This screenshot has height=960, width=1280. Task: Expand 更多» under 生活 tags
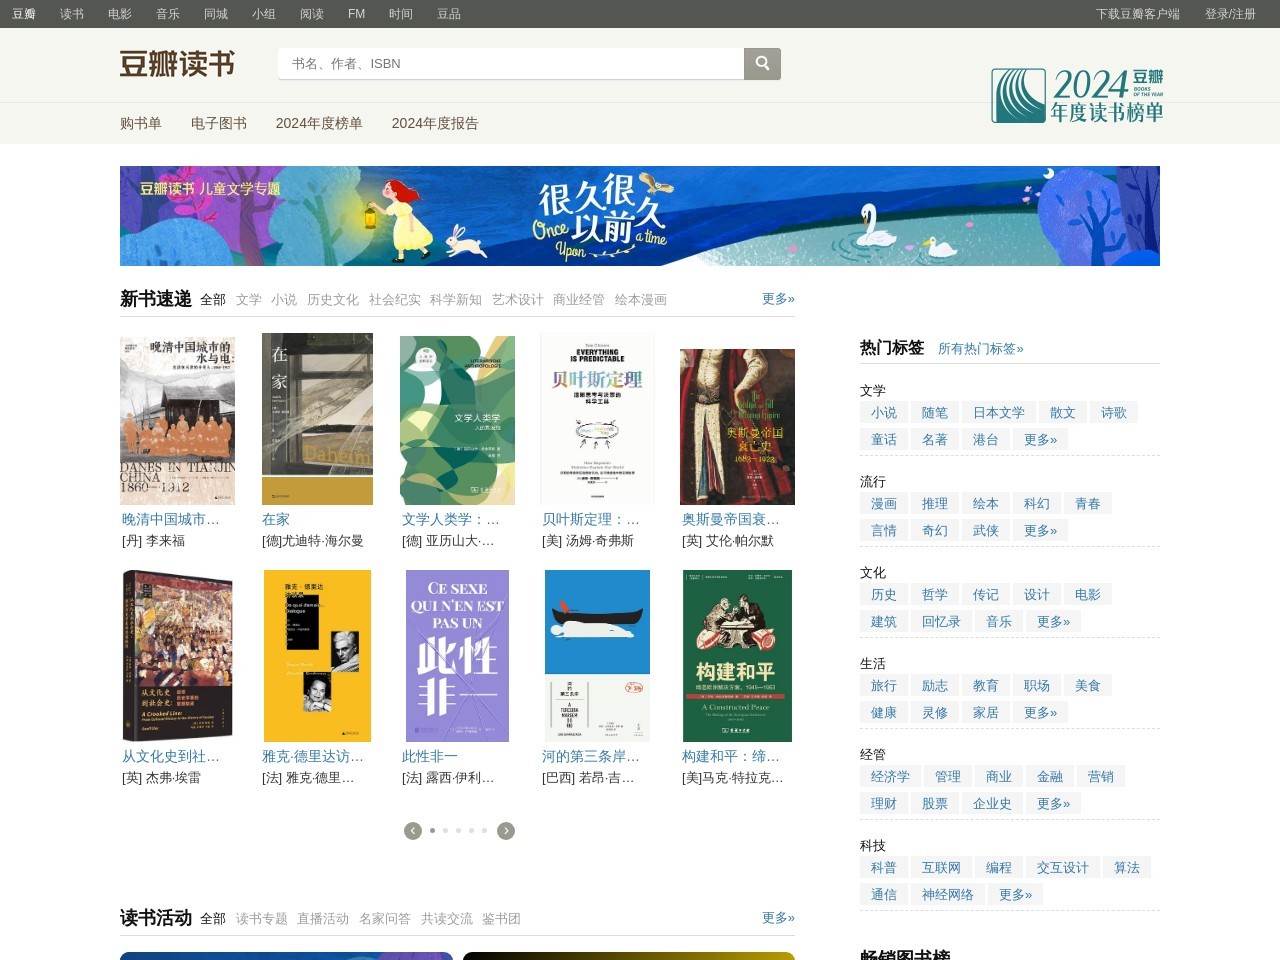click(x=1041, y=712)
